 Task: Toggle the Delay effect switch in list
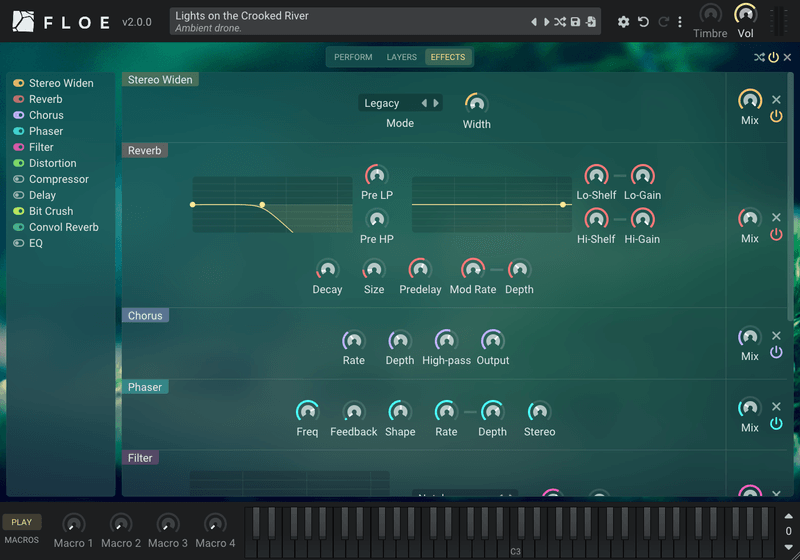click(19, 195)
